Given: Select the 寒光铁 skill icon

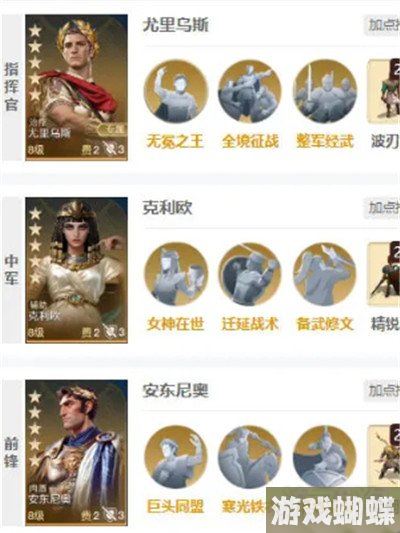Looking at the screenshot, I should click(250, 457).
